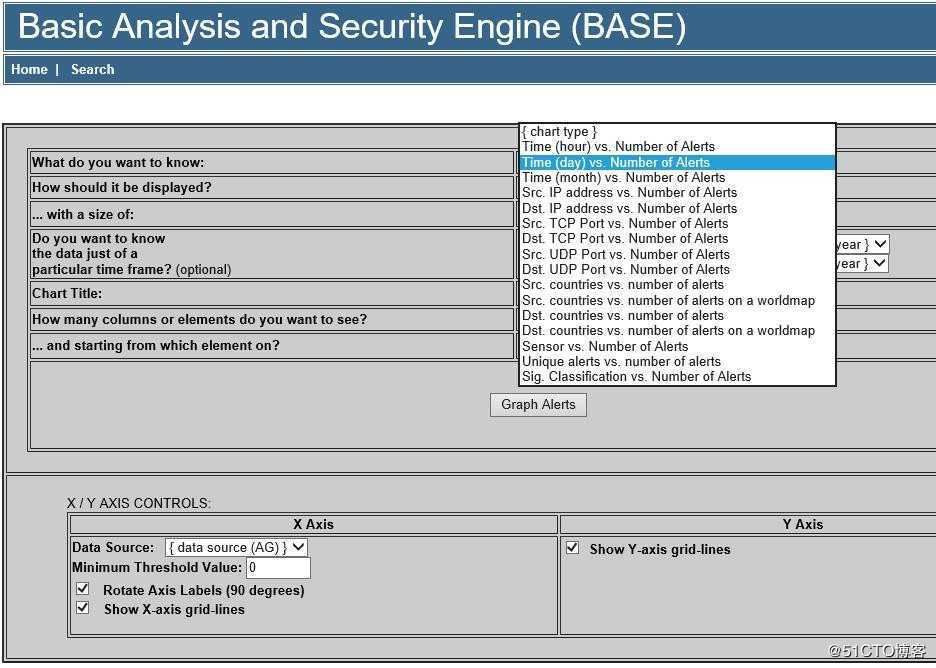This screenshot has width=936, height=668.
Task: Click the 'How should it be displayed?' label
Action: (122, 187)
